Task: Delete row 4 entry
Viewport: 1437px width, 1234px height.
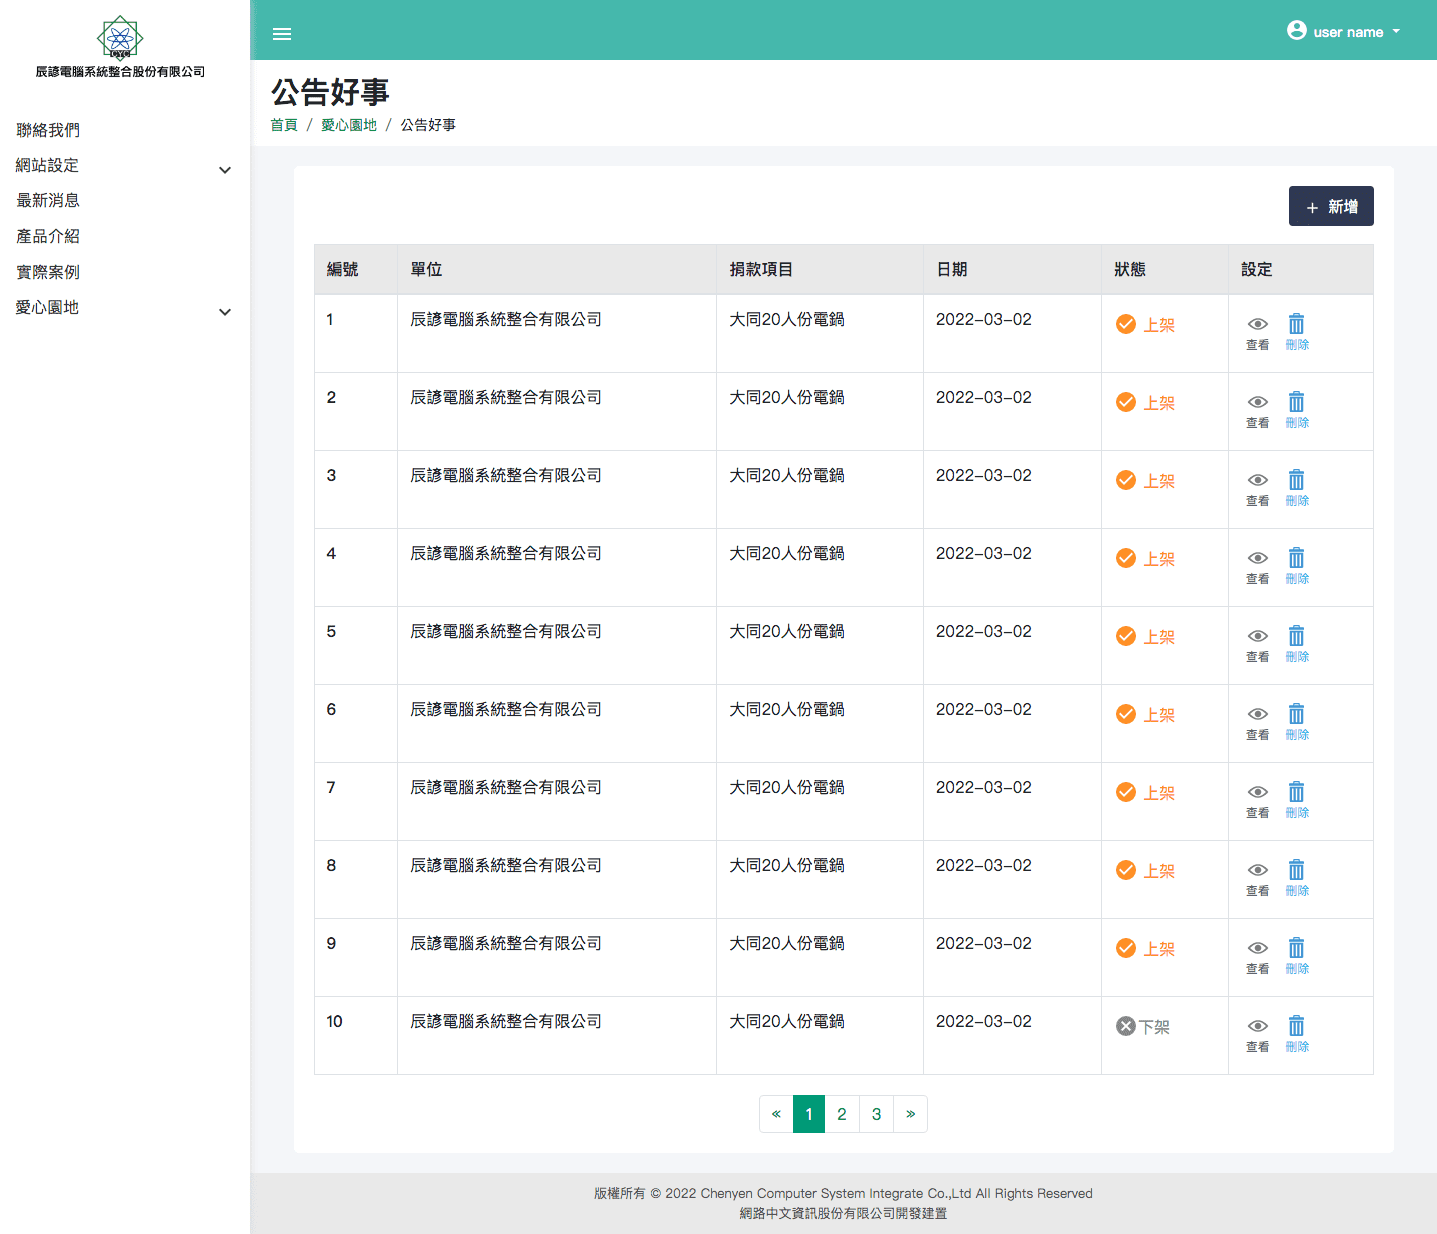Action: pos(1297,566)
